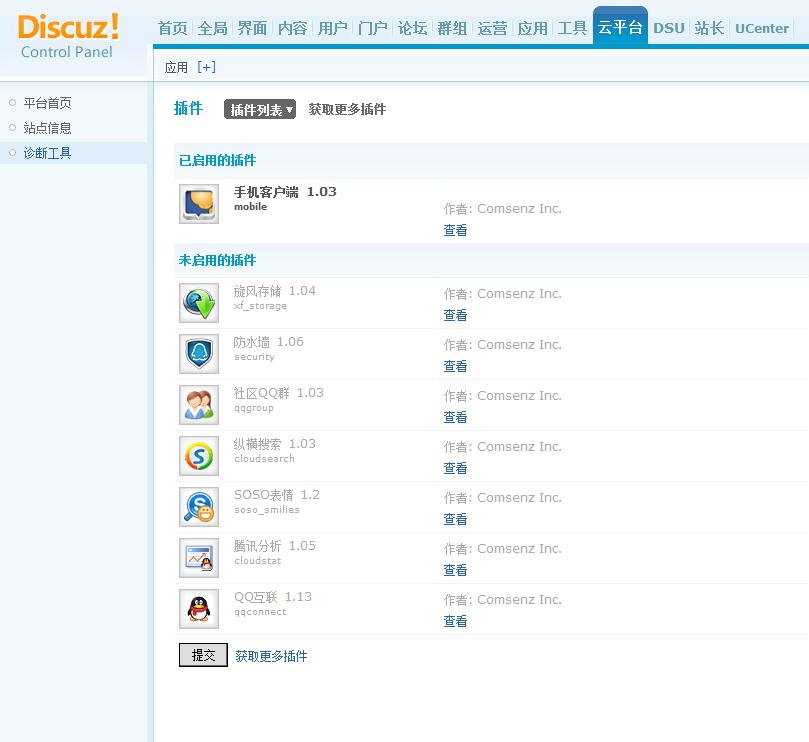Open the 界面 top menu
The height and width of the screenshot is (742, 809).
tap(252, 28)
